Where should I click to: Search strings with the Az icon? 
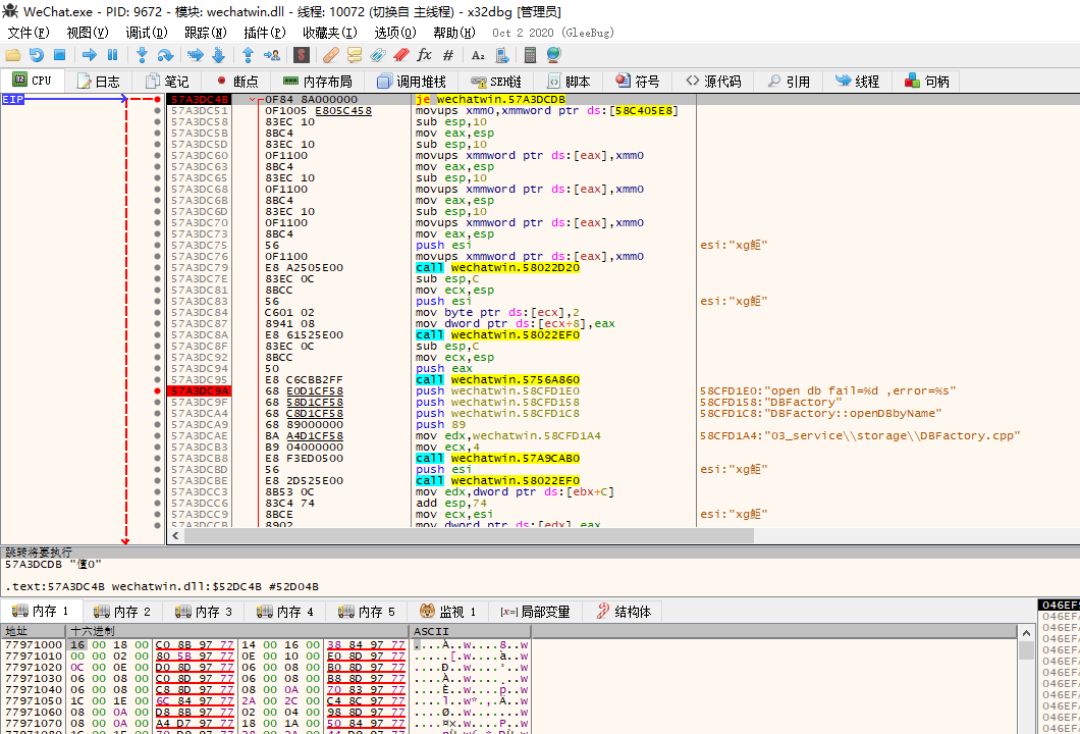(478, 55)
